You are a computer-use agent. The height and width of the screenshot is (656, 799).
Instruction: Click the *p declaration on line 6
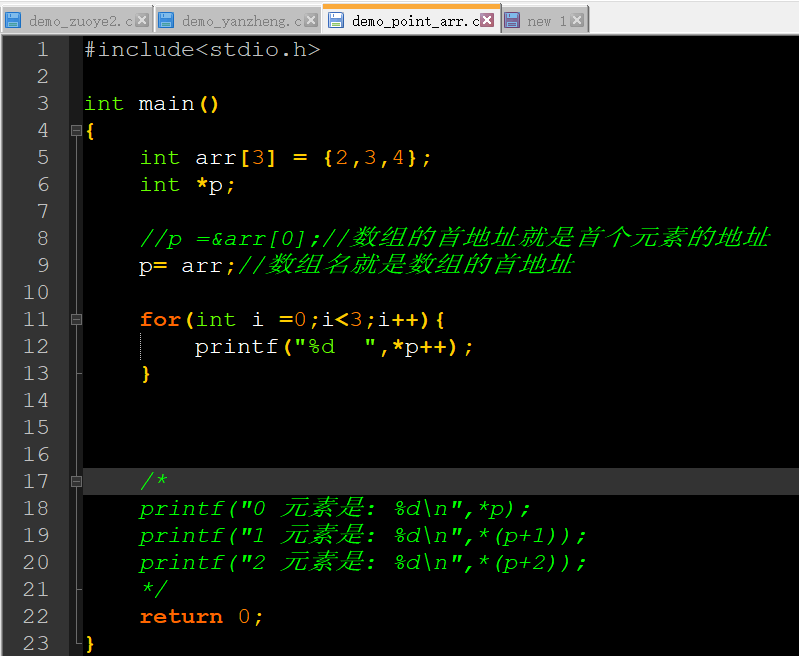[216, 185]
